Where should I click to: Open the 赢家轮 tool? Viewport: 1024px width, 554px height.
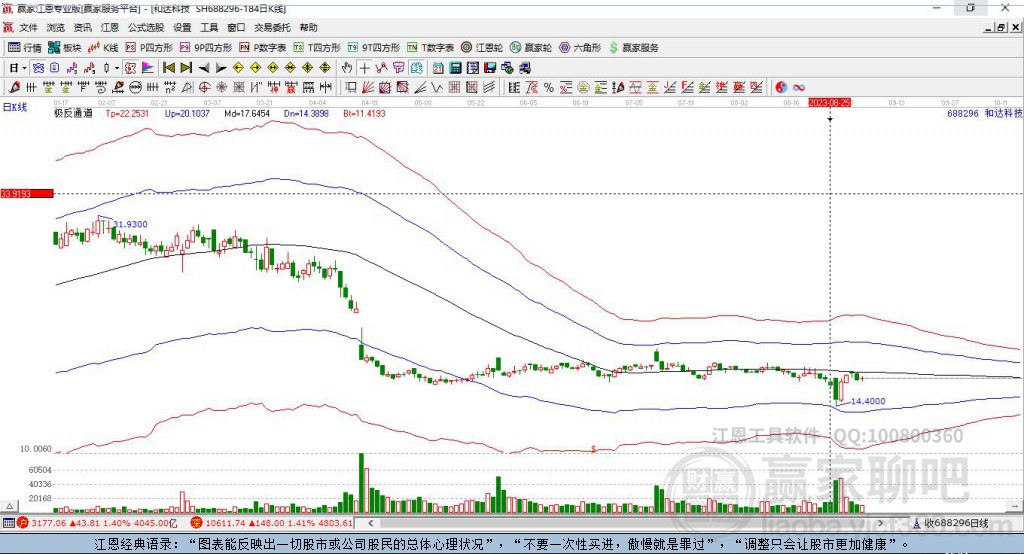tap(531, 48)
